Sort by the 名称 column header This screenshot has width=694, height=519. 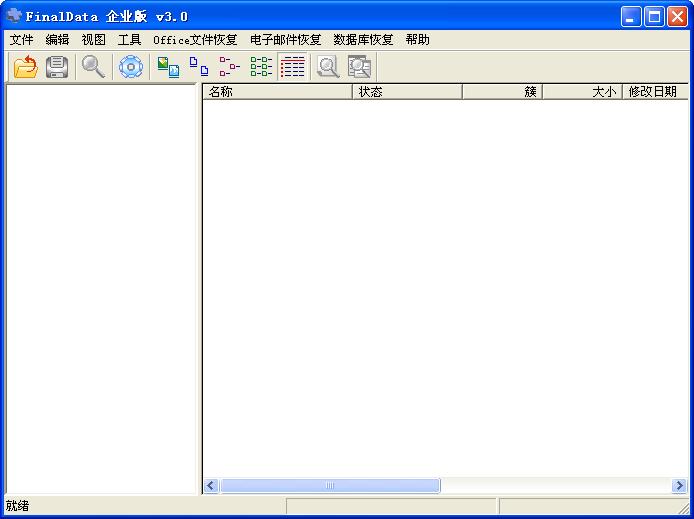pyautogui.click(x=278, y=92)
